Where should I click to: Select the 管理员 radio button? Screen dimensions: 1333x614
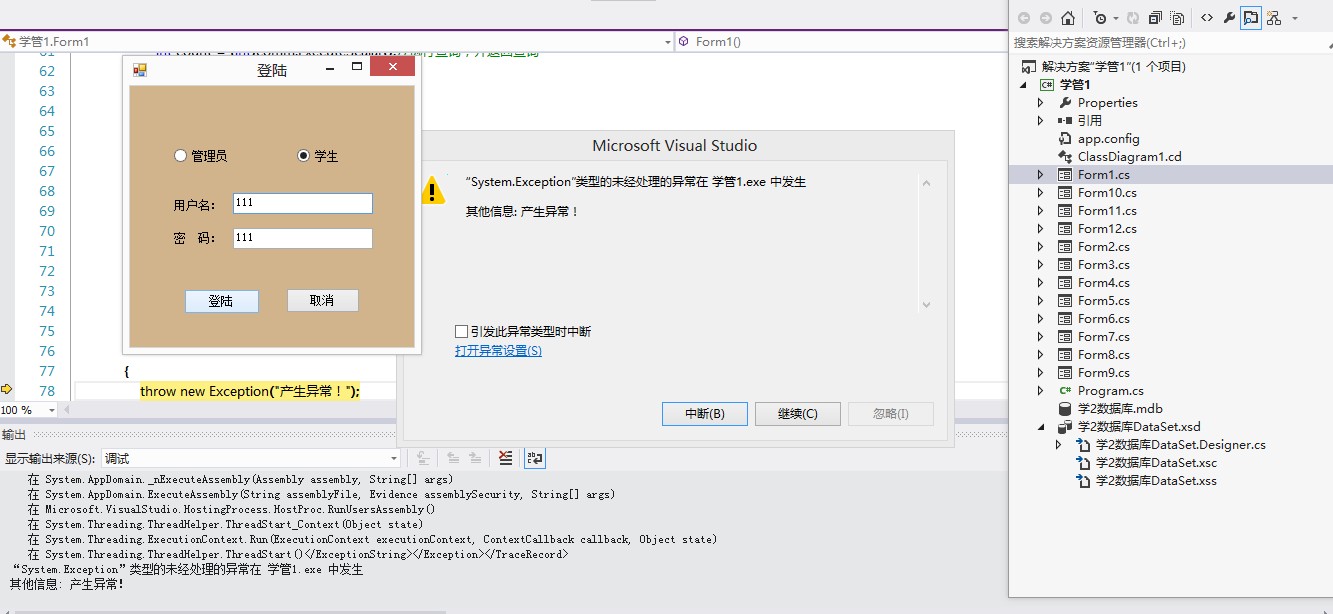click(x=180, y=156)
